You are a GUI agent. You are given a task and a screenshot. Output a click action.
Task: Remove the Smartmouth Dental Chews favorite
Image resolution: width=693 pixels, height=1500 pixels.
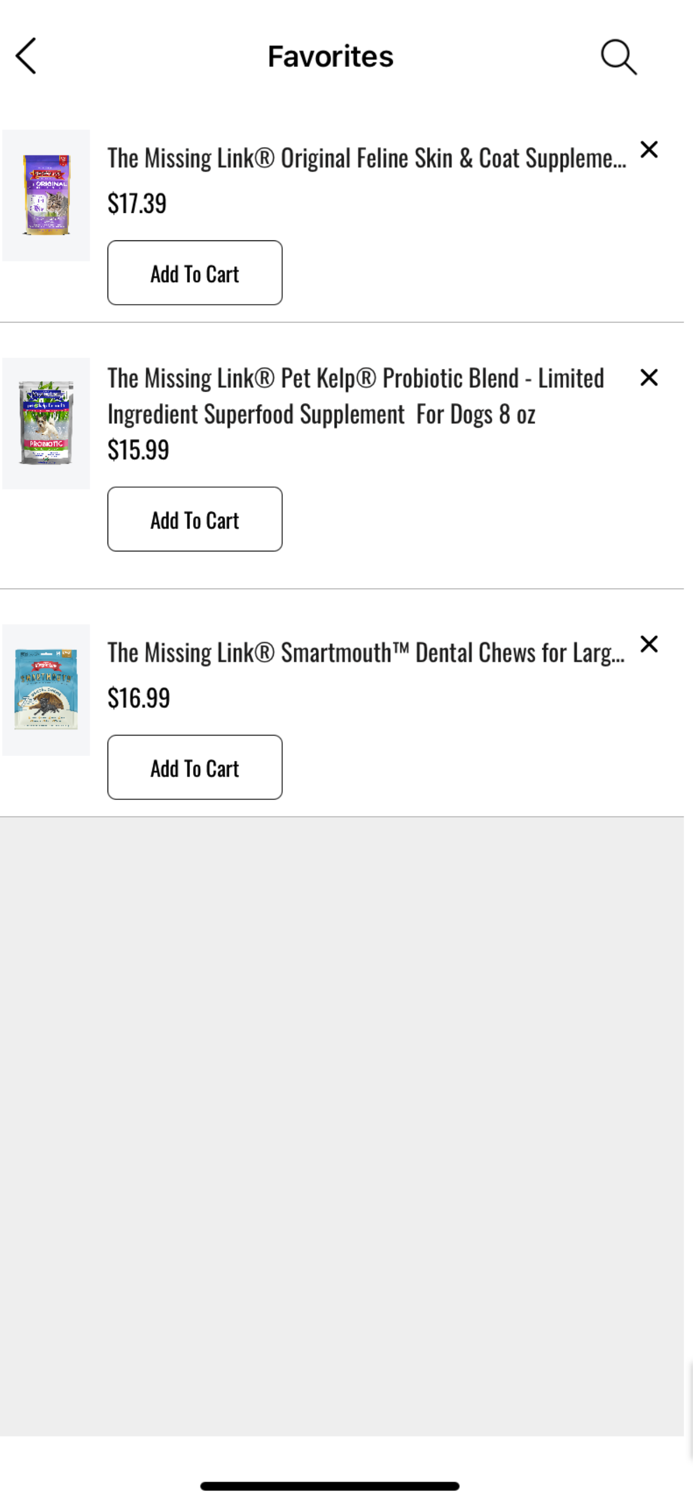tap(649, 644)
